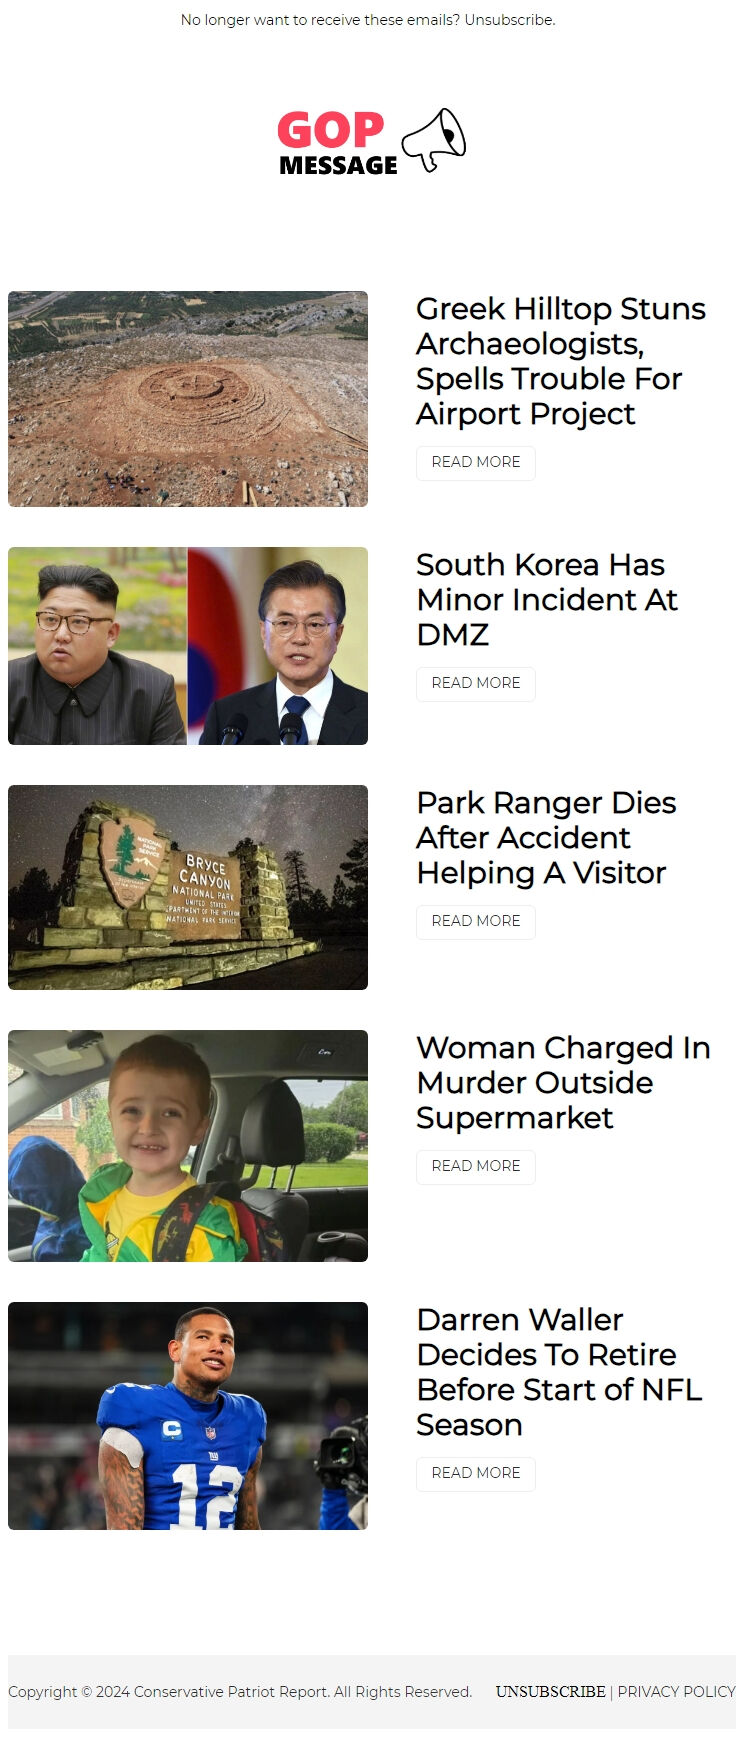Click Read More under the Park Ranger story
This screenshot has height=1738, width=736.
point(476,922)
